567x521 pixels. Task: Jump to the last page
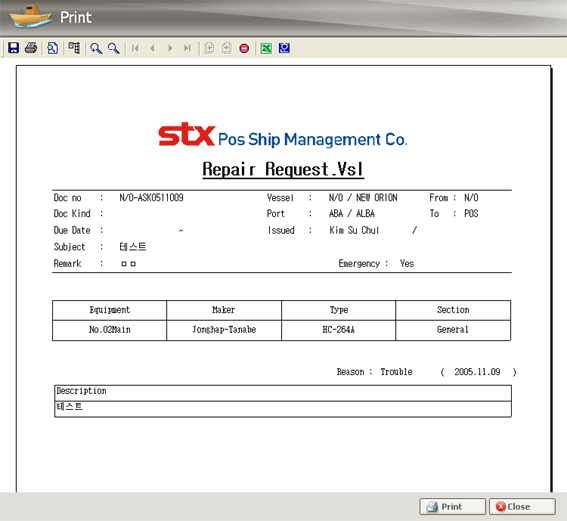[187, 48]
